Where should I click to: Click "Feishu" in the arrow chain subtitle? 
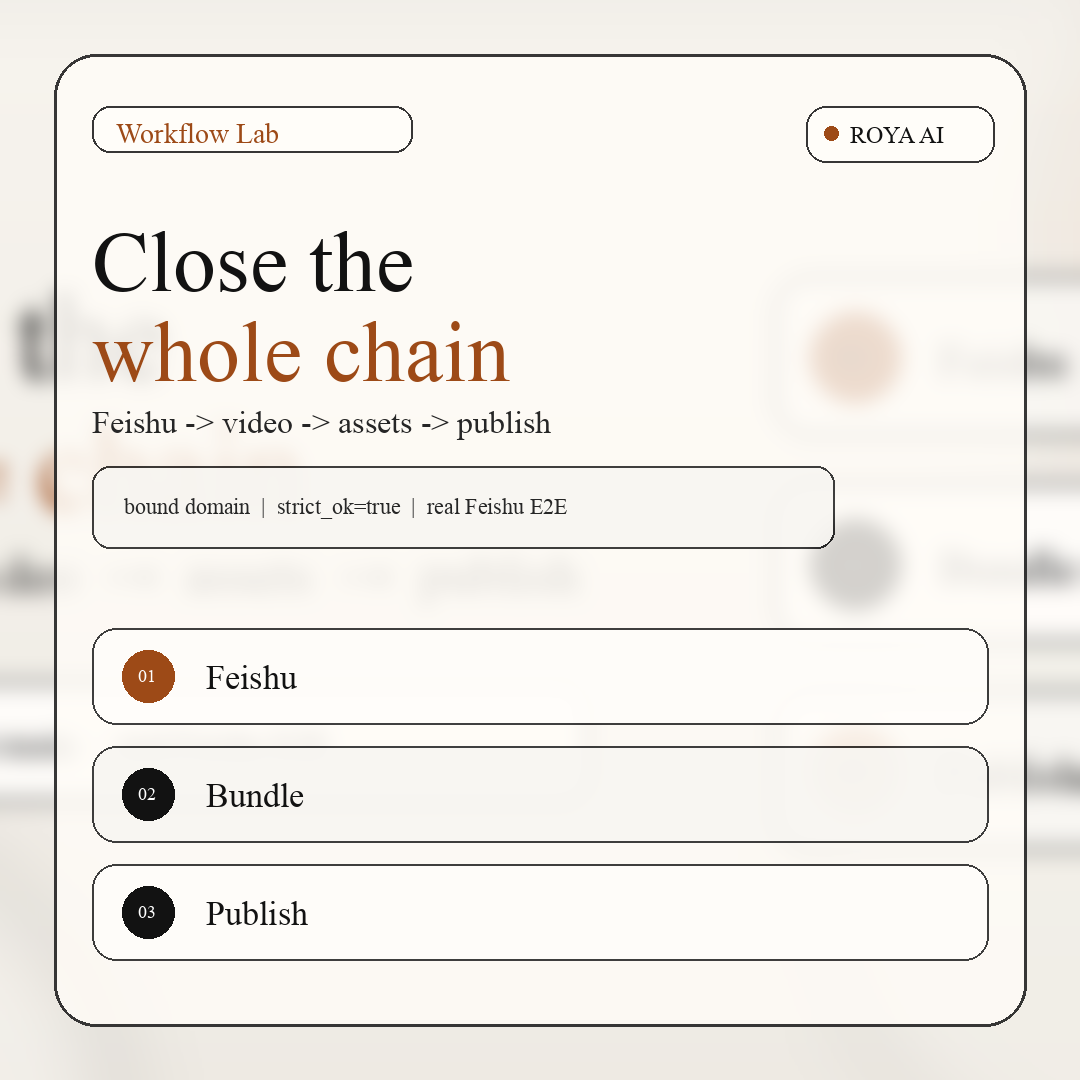pyautogui.click(x=134, y=423)
